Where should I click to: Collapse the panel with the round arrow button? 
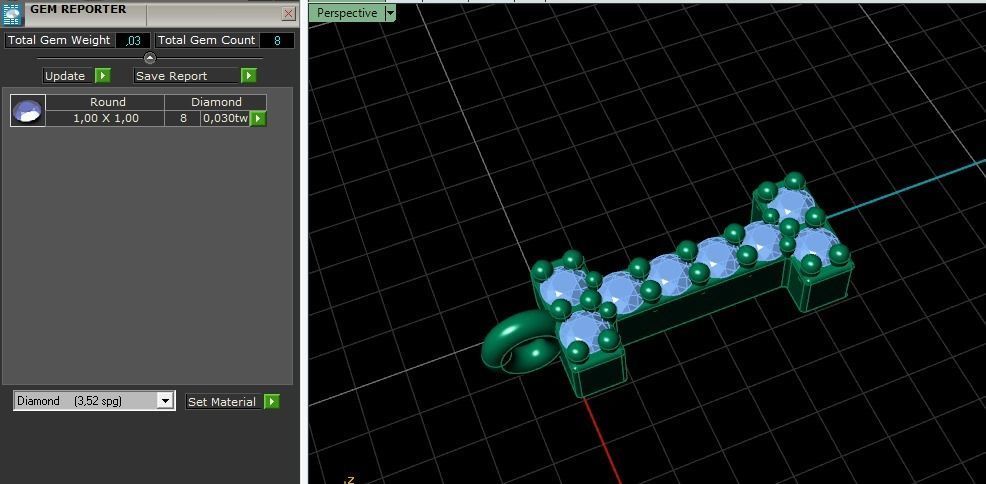pyautogui.click(x=150, y=58)
